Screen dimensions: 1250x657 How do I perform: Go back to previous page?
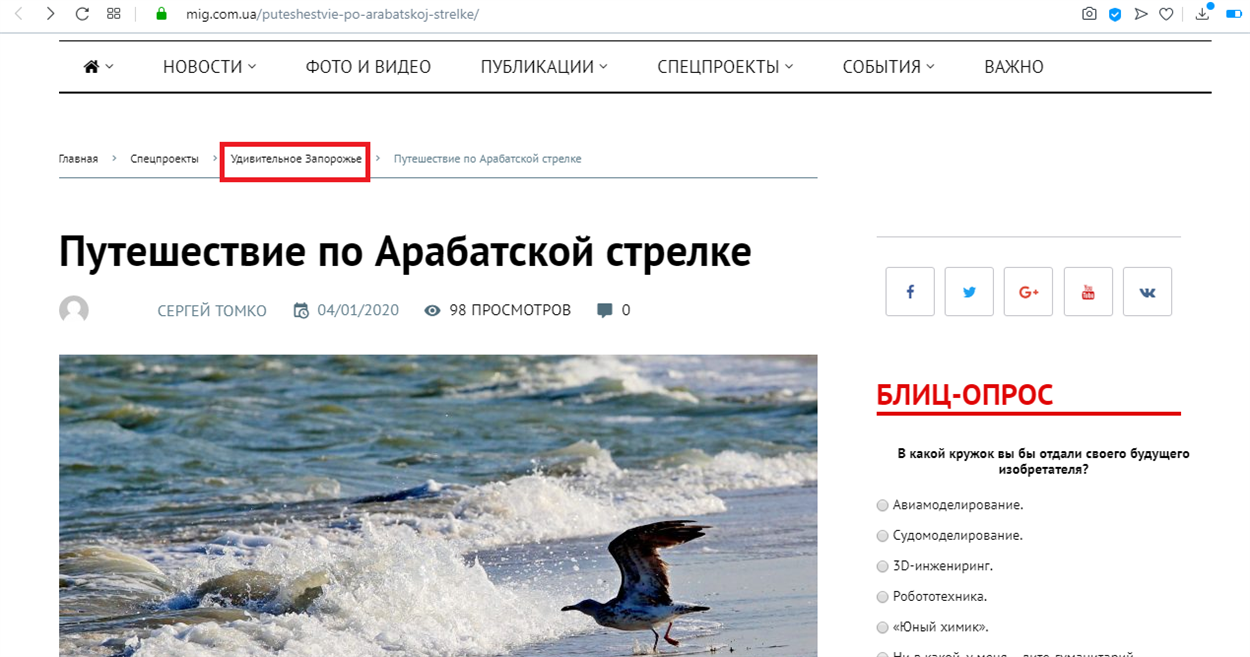18,14
